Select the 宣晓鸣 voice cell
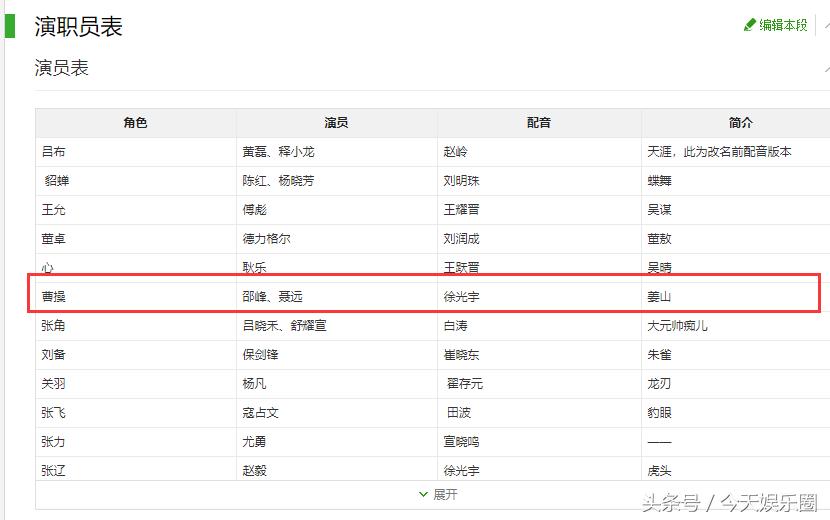This screenshot has width=830, height=520. pyautogui.click(x=539, y=442)
